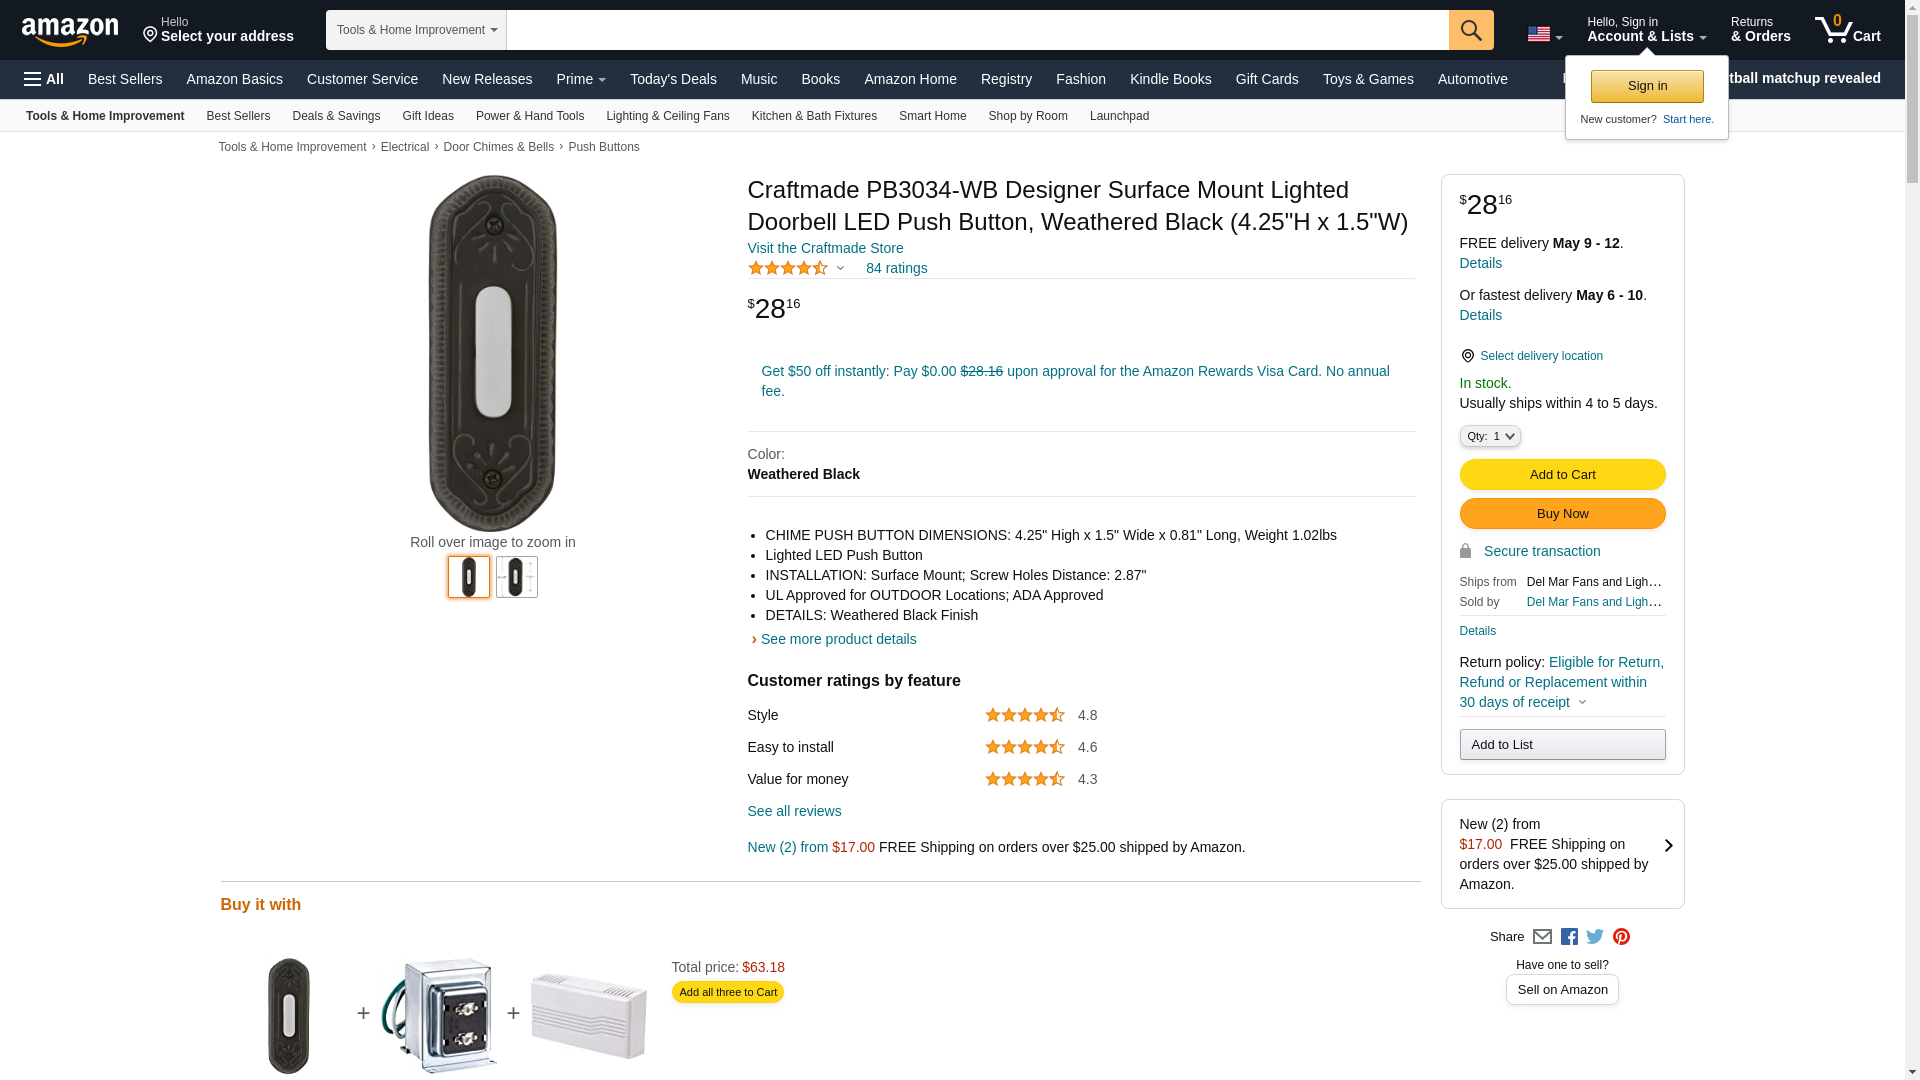Open the country flag language selector

(1544, 34)
